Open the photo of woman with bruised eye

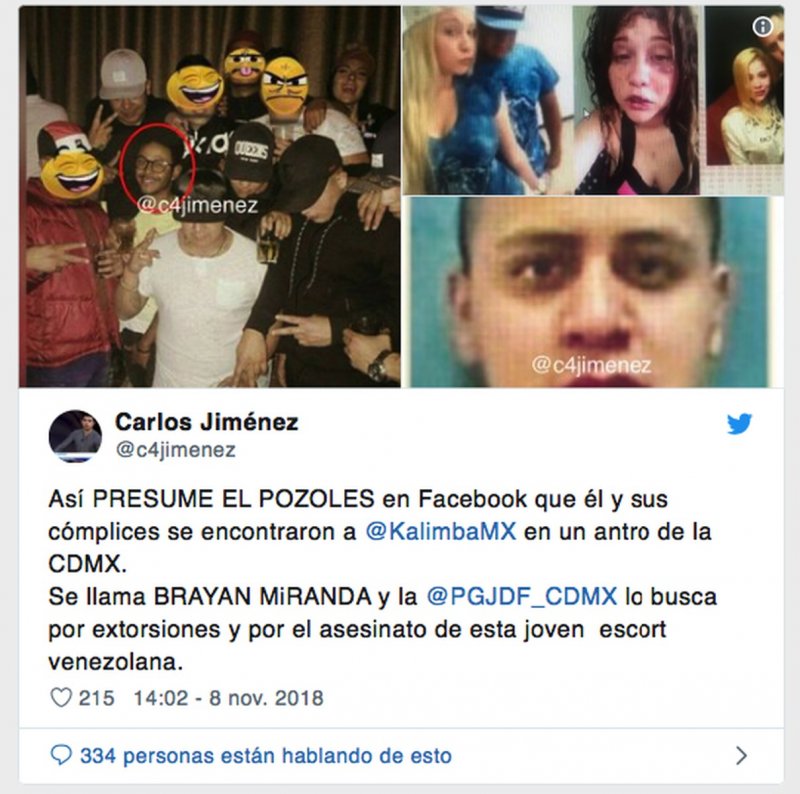637,101
